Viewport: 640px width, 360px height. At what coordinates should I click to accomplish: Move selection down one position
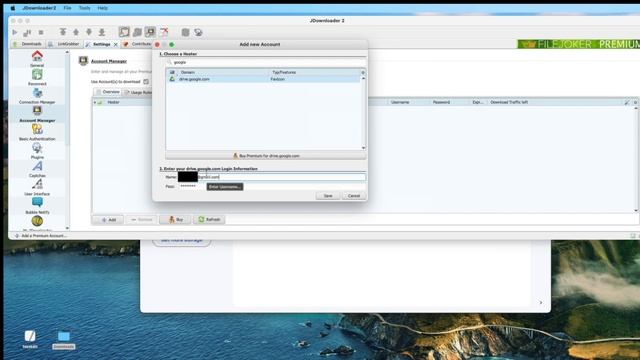pos(89,32)
